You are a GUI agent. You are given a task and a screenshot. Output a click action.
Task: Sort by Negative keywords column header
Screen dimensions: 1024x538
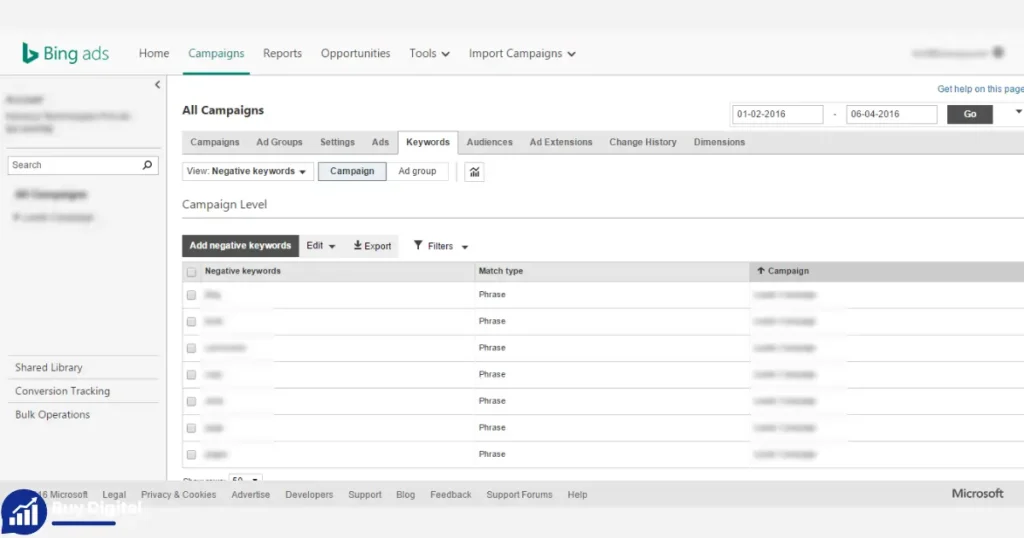pos(243,271)
